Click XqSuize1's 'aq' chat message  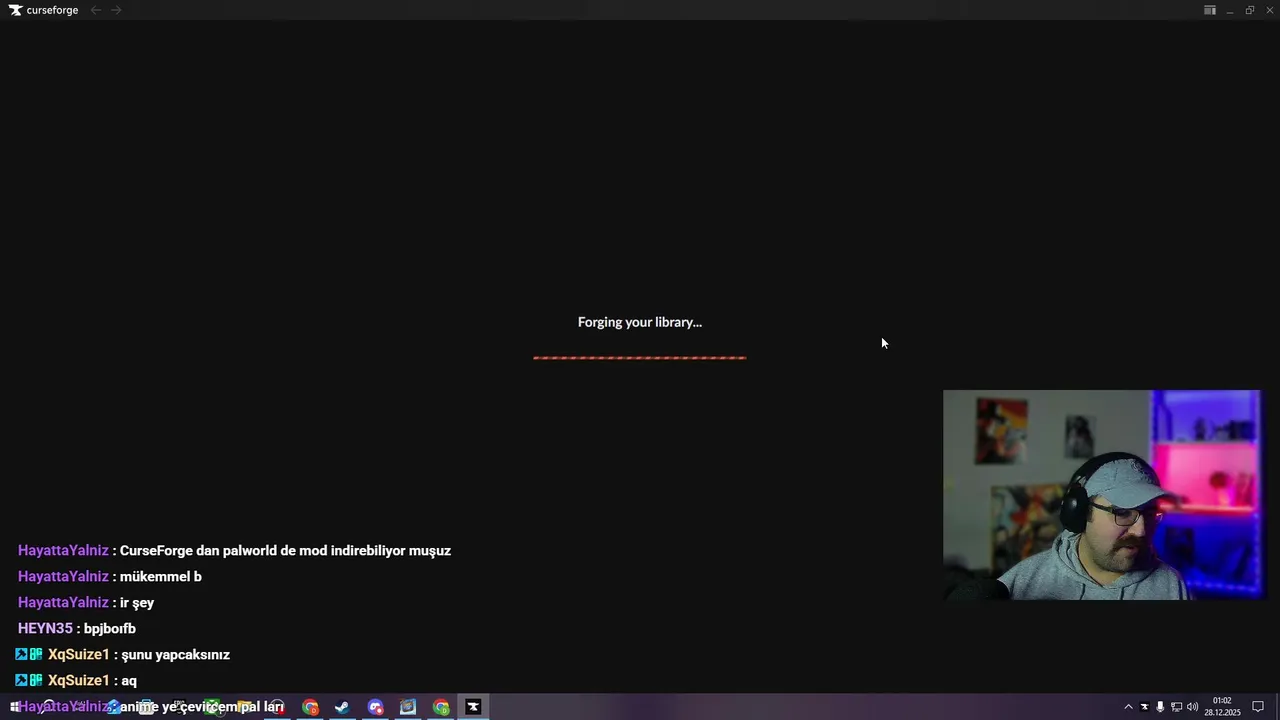tap(129, 681)
